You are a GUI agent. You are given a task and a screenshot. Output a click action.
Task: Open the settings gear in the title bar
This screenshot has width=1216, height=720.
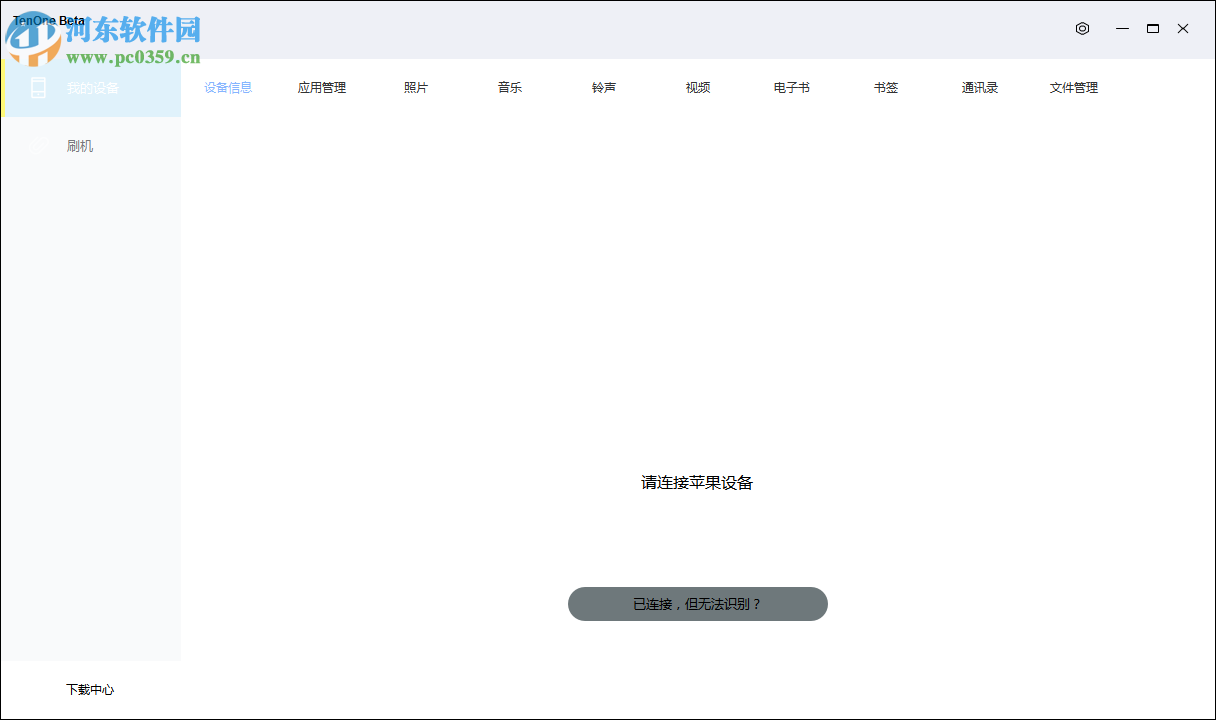tap(1082, 29)
